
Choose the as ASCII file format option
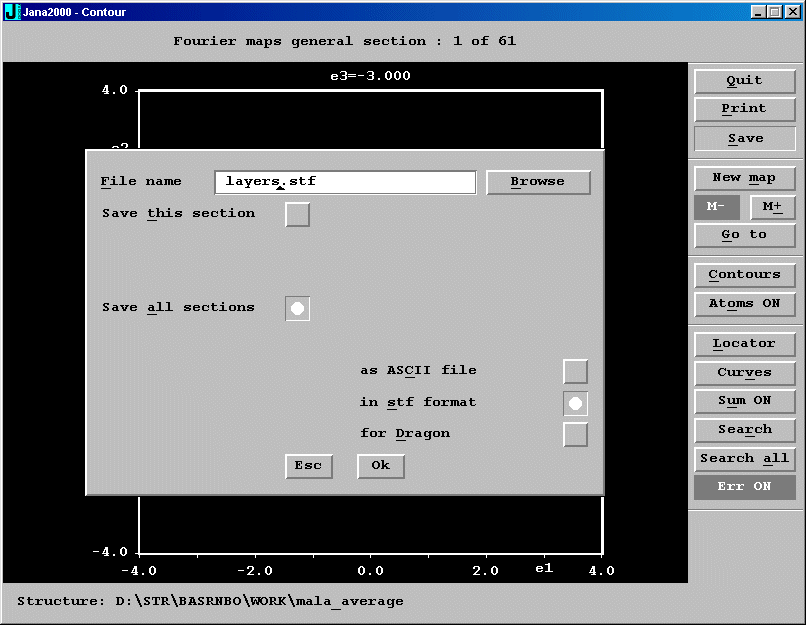[x=575, y=372]
